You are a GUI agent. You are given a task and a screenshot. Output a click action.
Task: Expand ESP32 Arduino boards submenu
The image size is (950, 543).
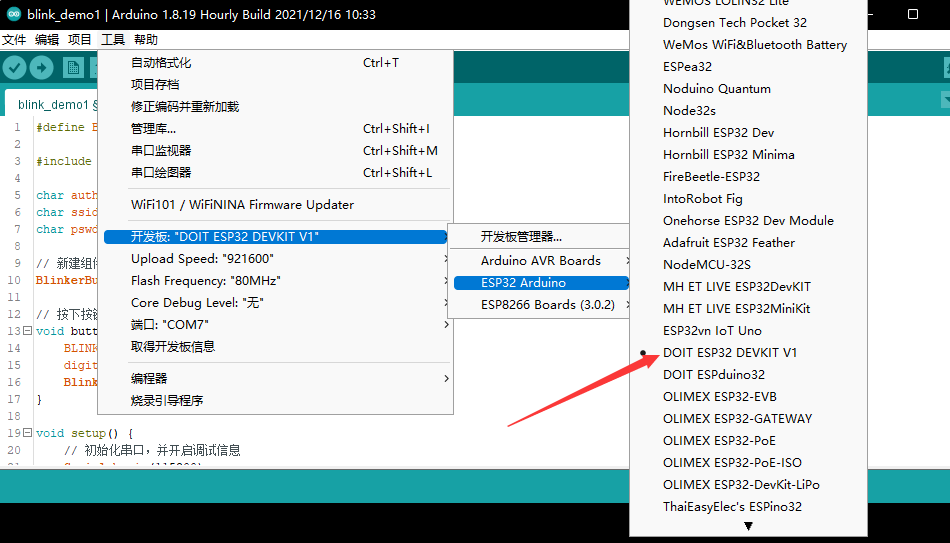click(540, 282)
